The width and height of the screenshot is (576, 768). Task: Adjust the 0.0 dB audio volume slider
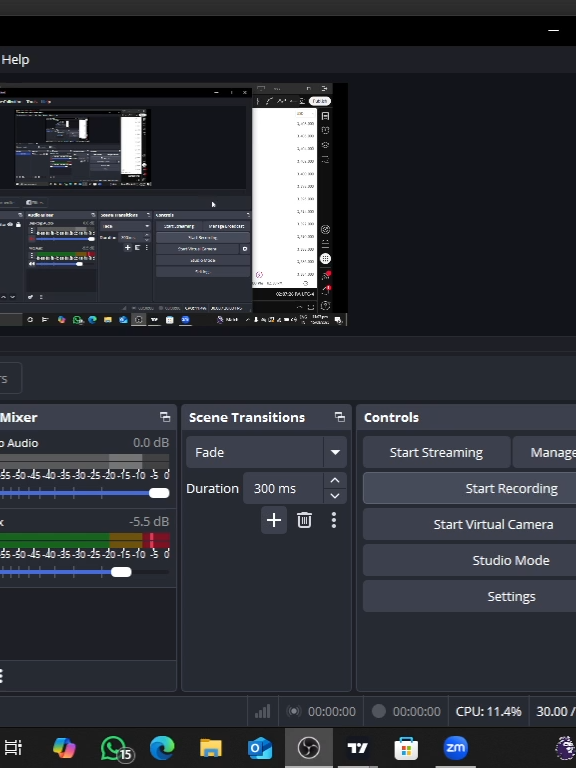(x=159, y=493)
